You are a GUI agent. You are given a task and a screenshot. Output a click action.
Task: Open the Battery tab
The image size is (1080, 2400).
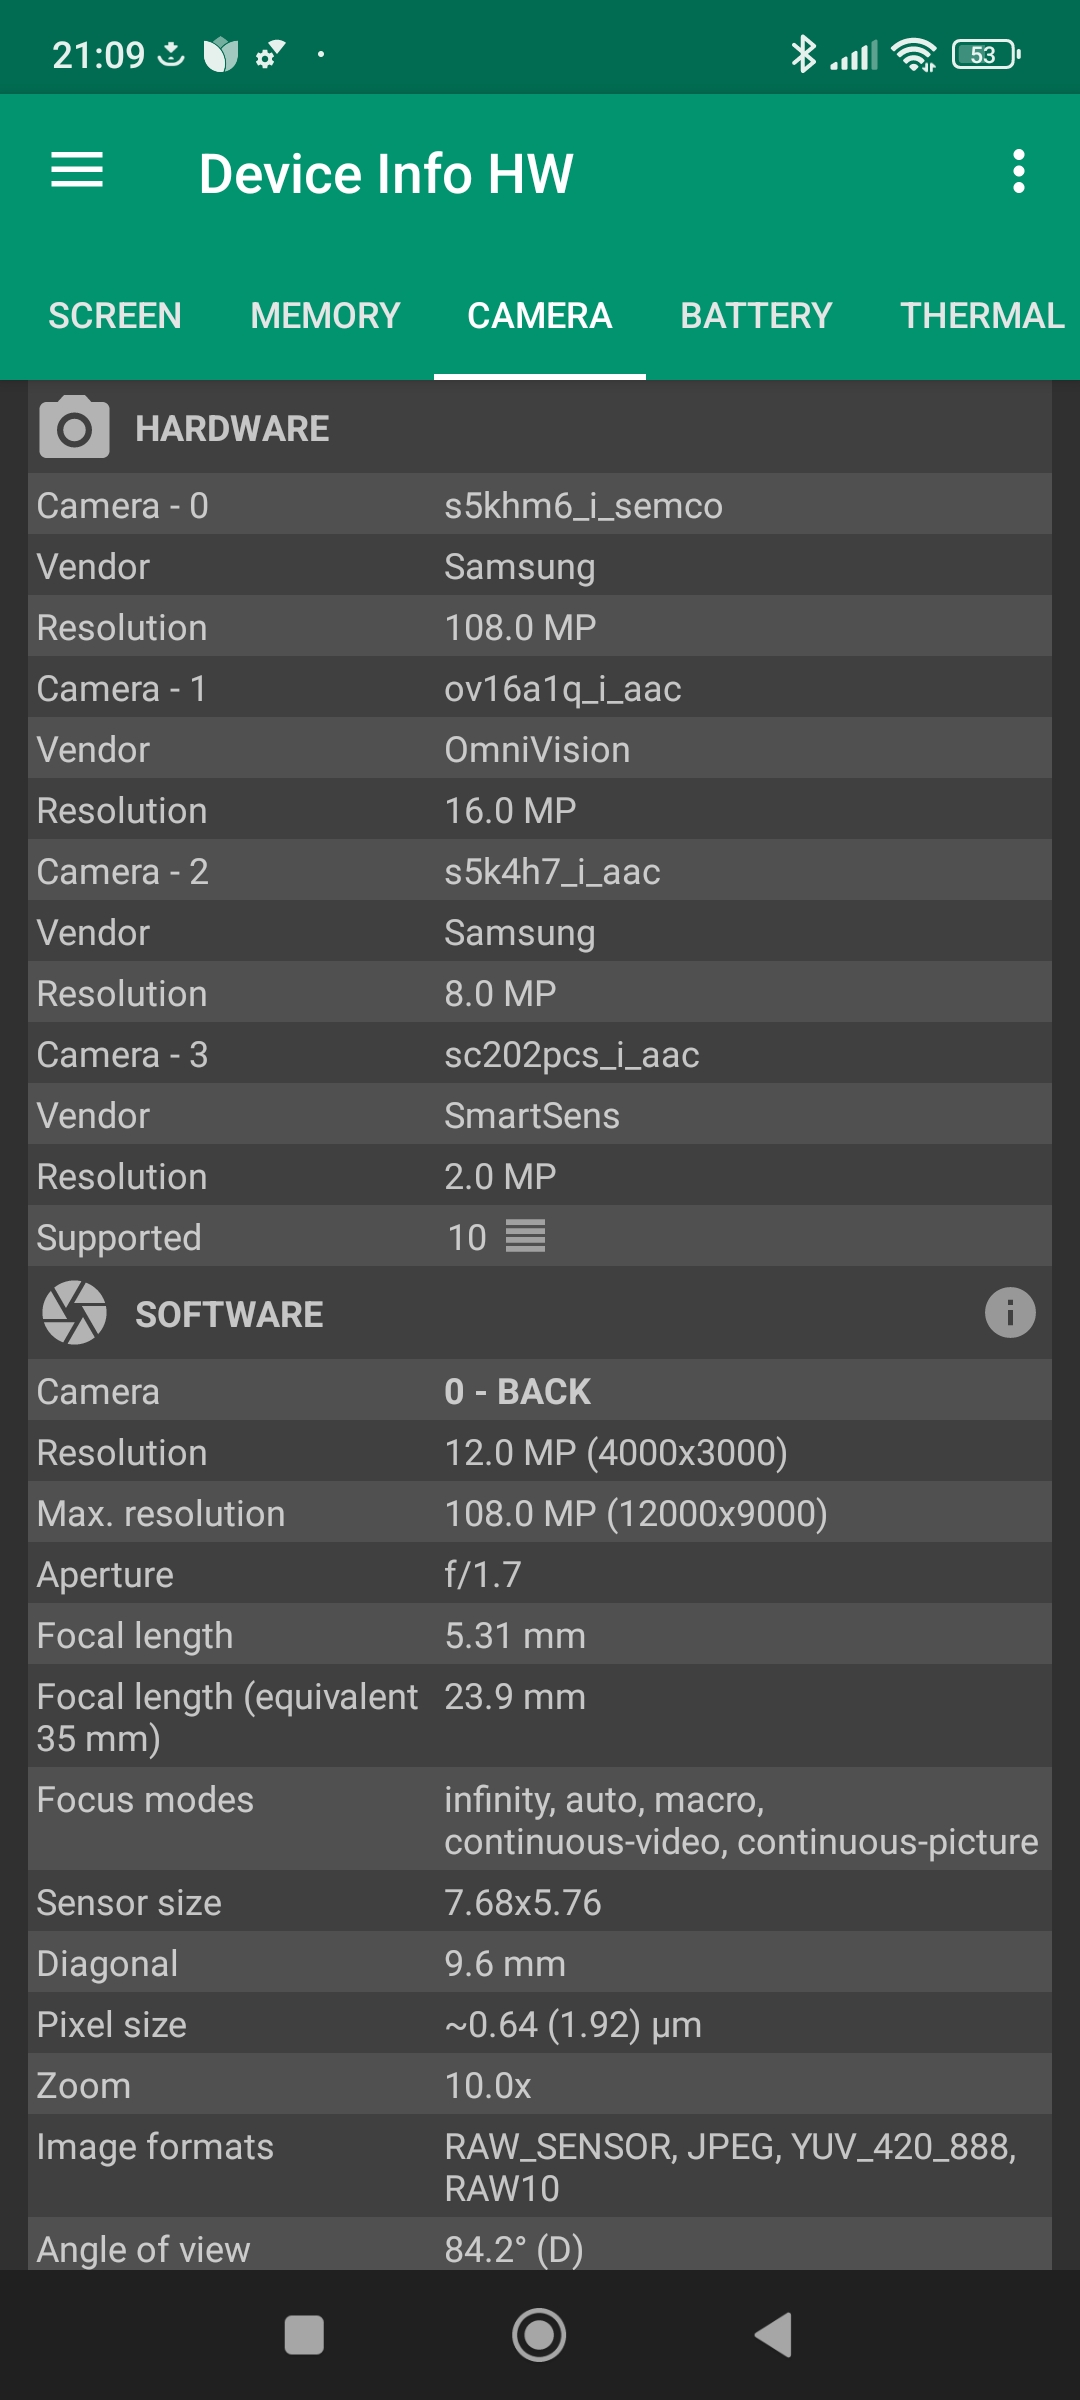756,316
